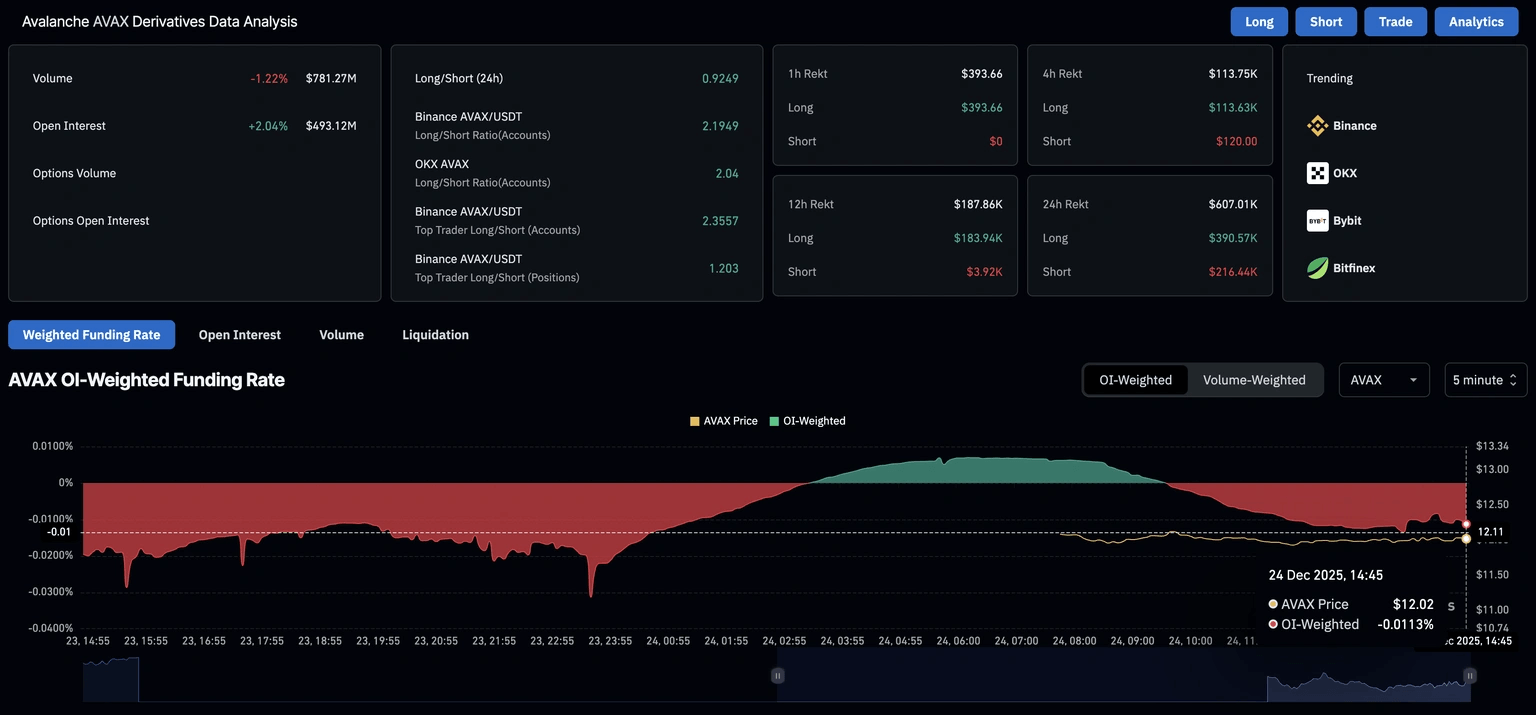Switch to the Liquidation tab
The image size is (1536, 715).
point(435,335)
